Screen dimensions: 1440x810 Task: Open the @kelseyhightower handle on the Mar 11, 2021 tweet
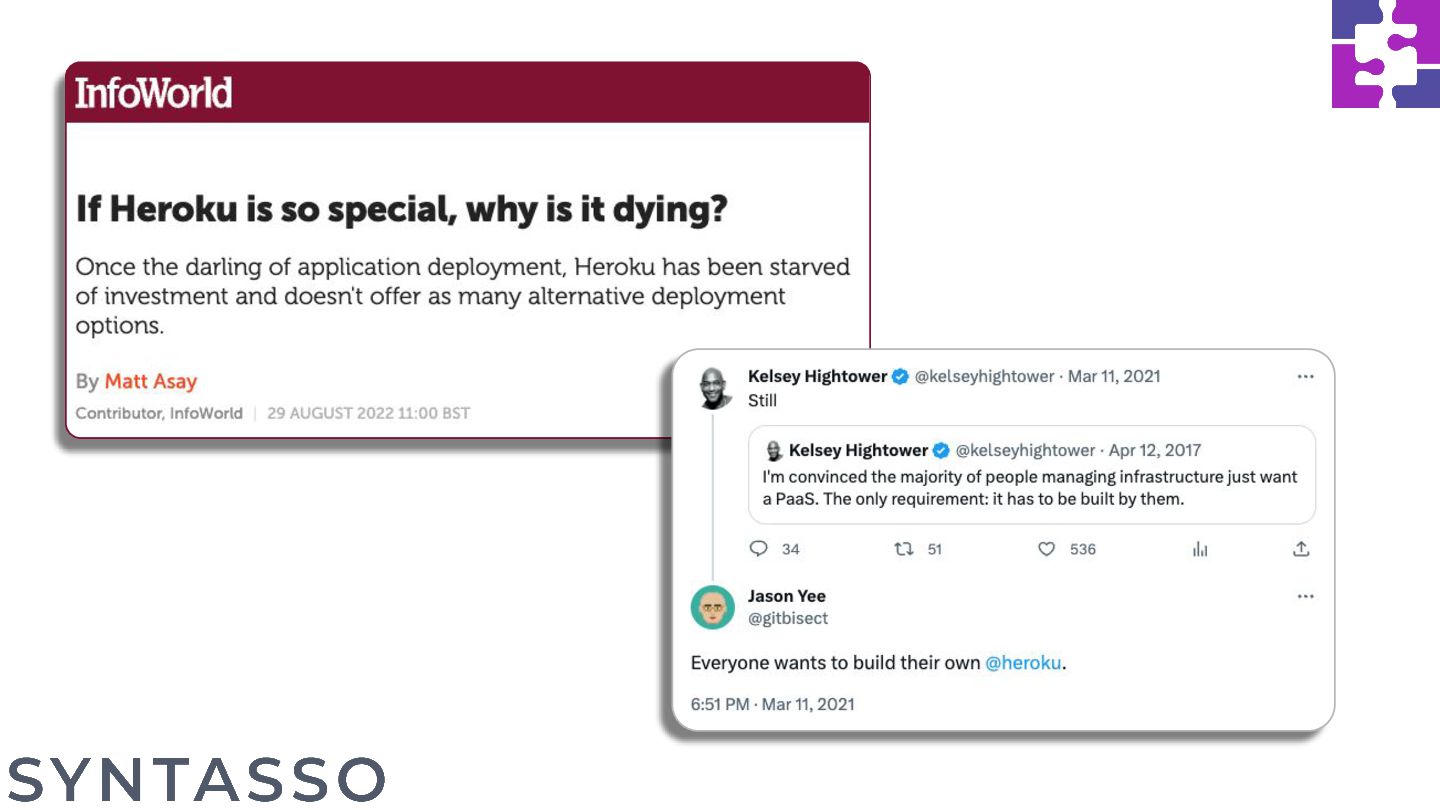point(985,376)
